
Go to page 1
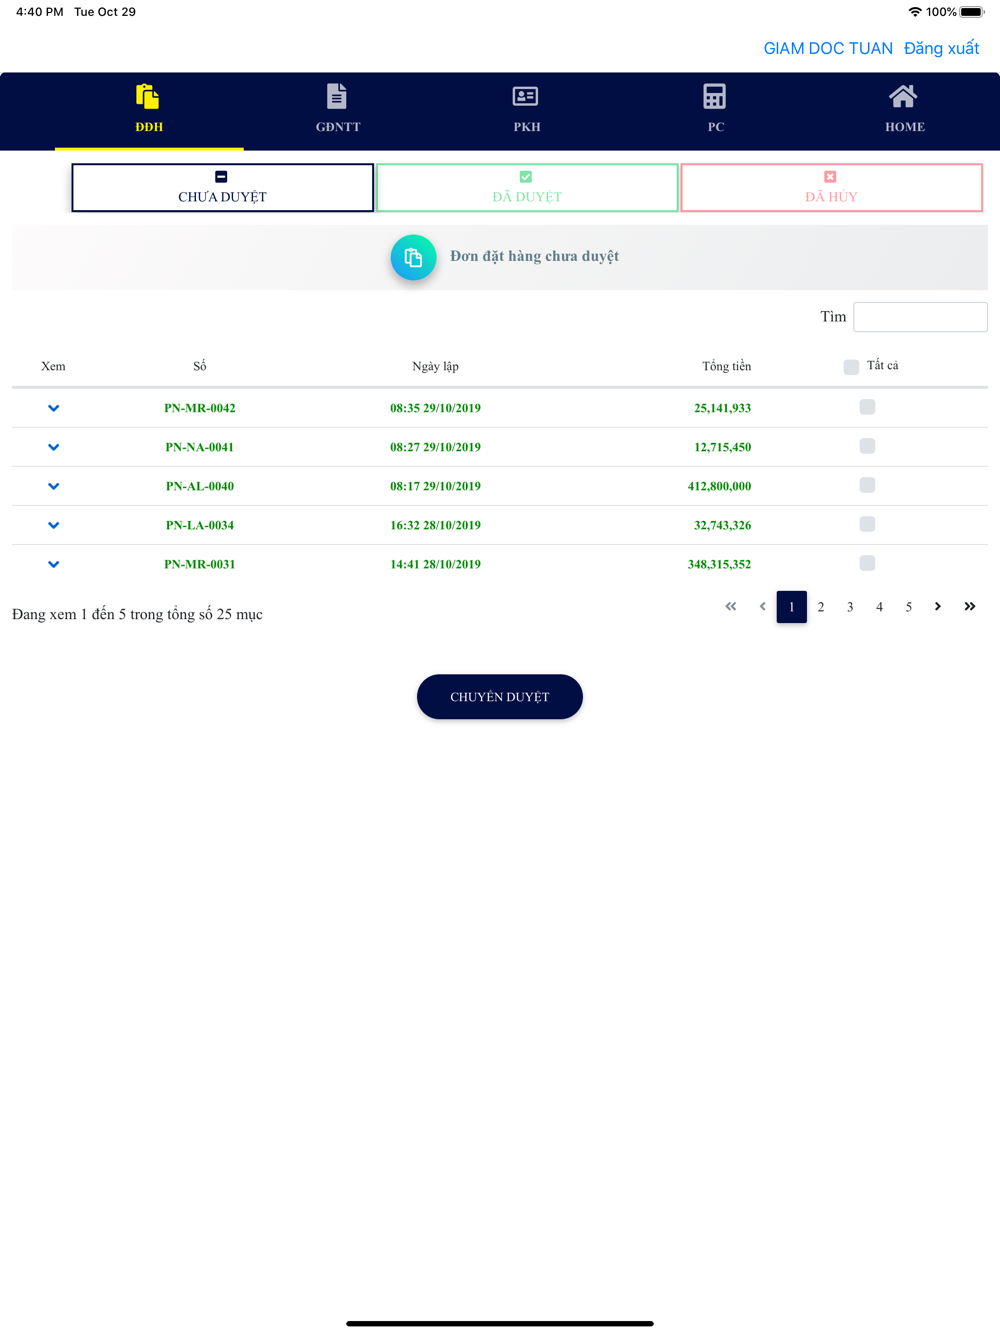pos(792,607)
